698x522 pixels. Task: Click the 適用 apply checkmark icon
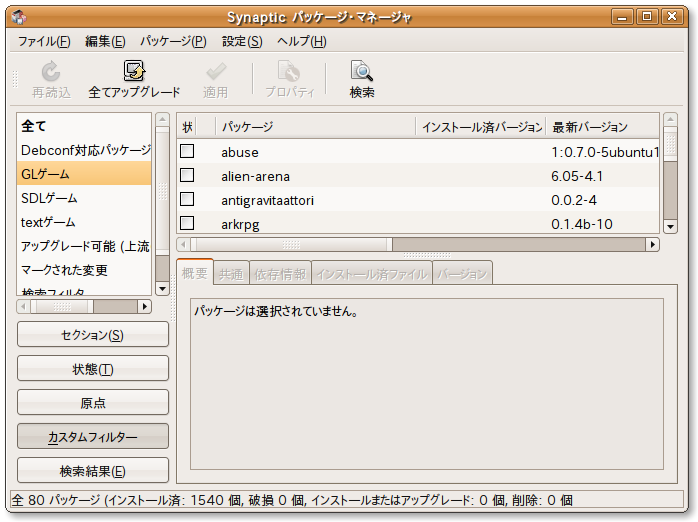pos(216,71)
